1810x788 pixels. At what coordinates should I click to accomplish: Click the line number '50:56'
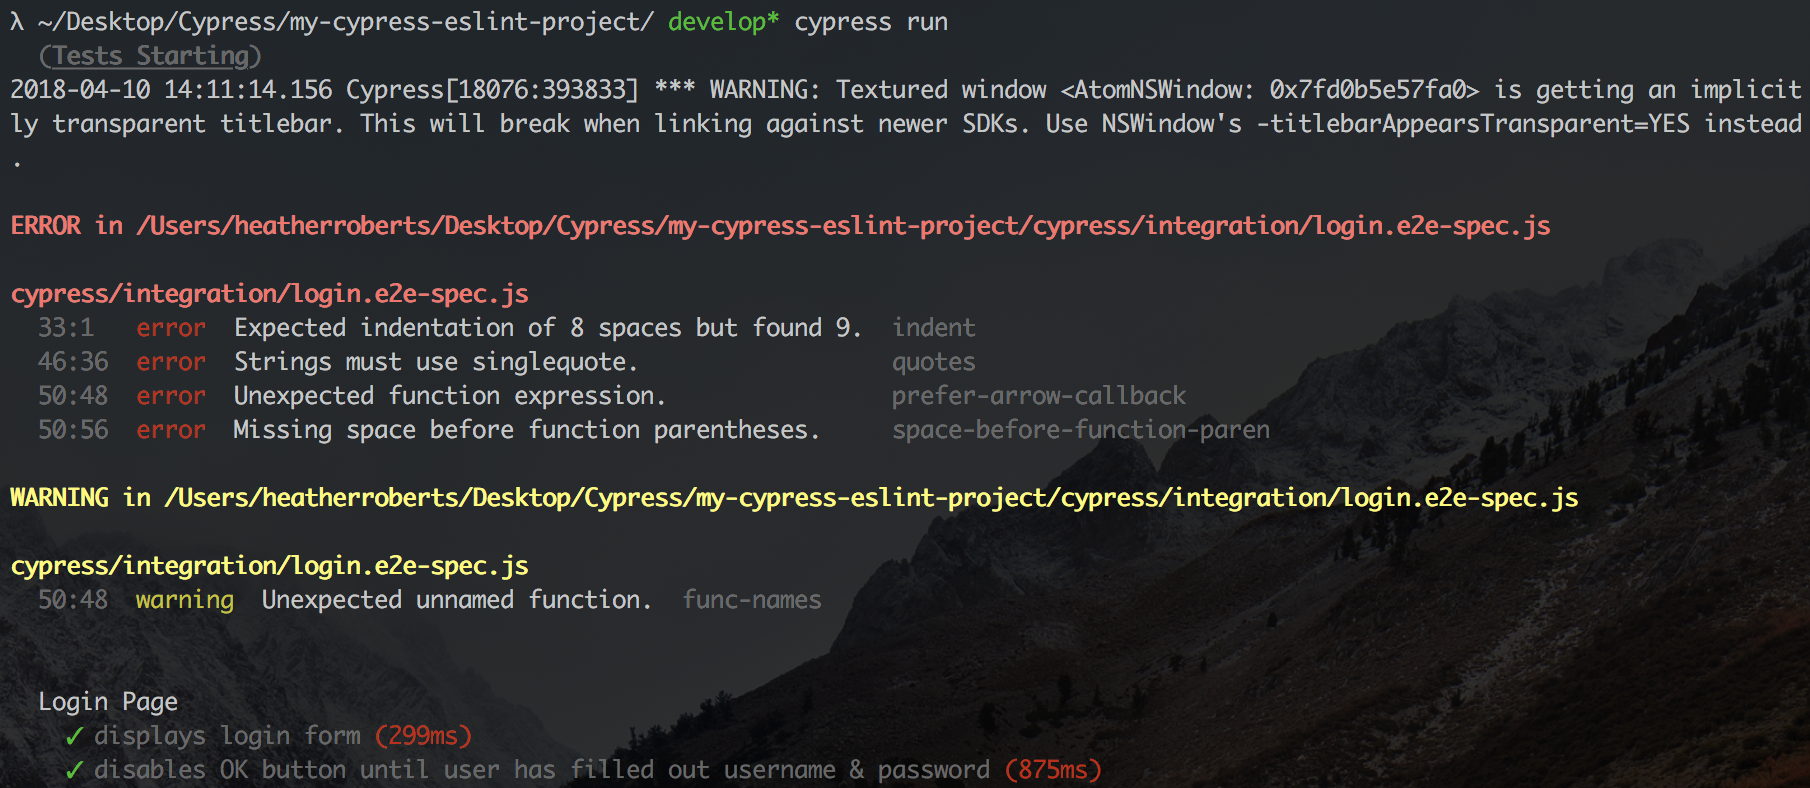73,430
